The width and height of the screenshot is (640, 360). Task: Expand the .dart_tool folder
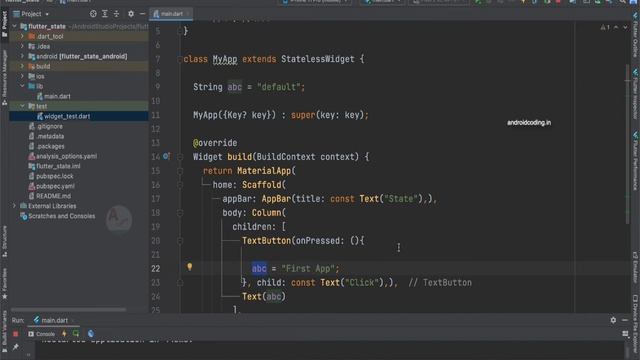(x=22, y=36)
